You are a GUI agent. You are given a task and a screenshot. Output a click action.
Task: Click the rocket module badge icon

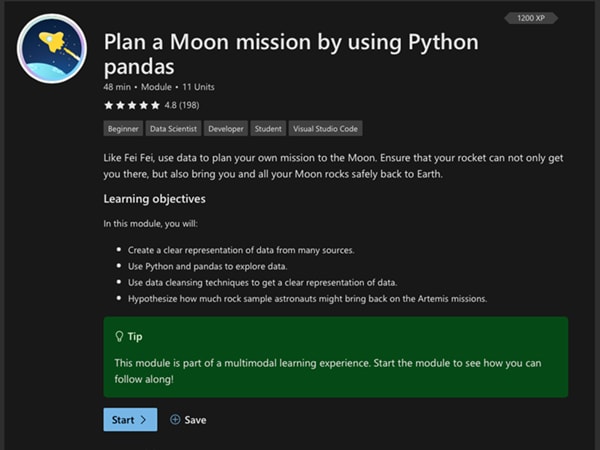point(50,49)
